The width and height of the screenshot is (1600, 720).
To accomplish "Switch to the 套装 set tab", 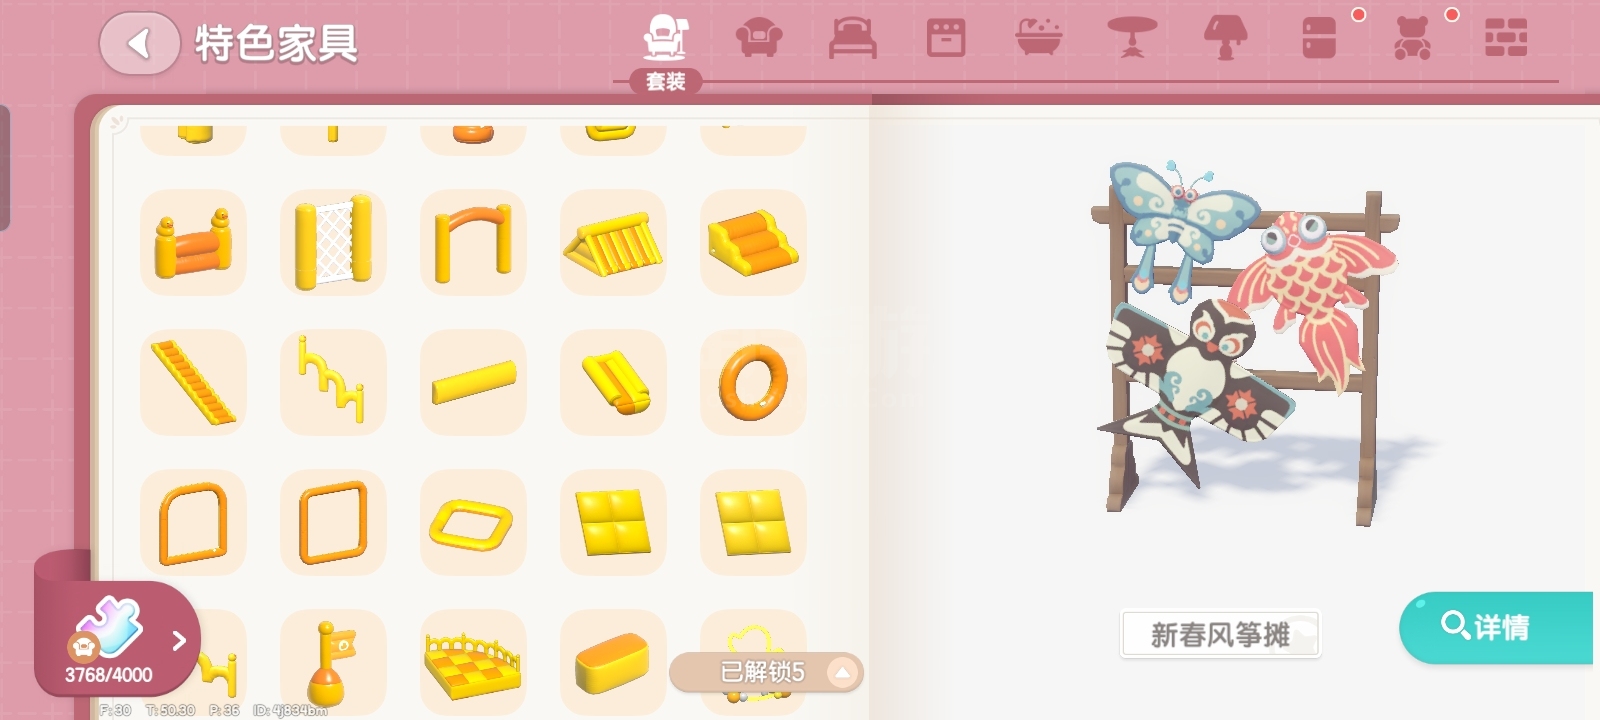I will coord(665,51).
